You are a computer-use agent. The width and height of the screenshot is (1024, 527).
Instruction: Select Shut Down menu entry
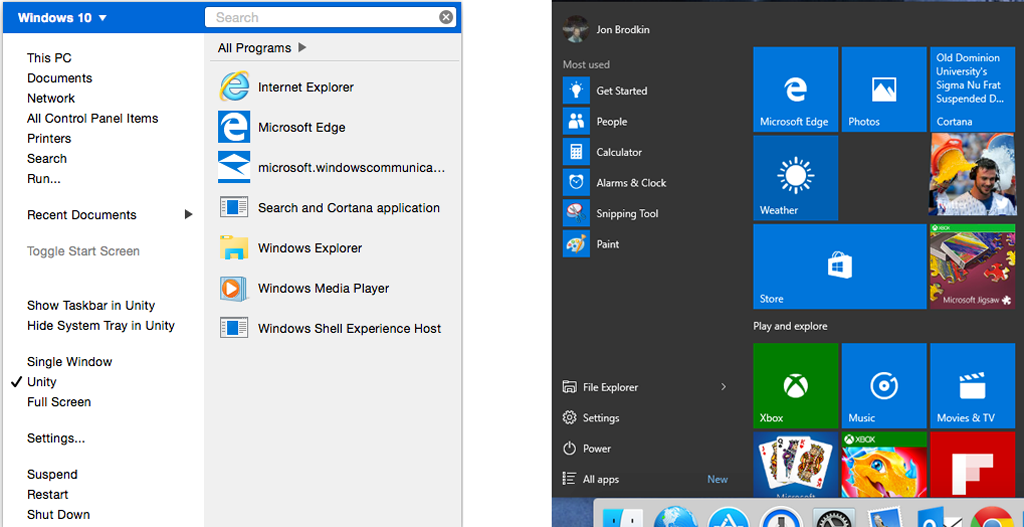(x=58, y=515)
